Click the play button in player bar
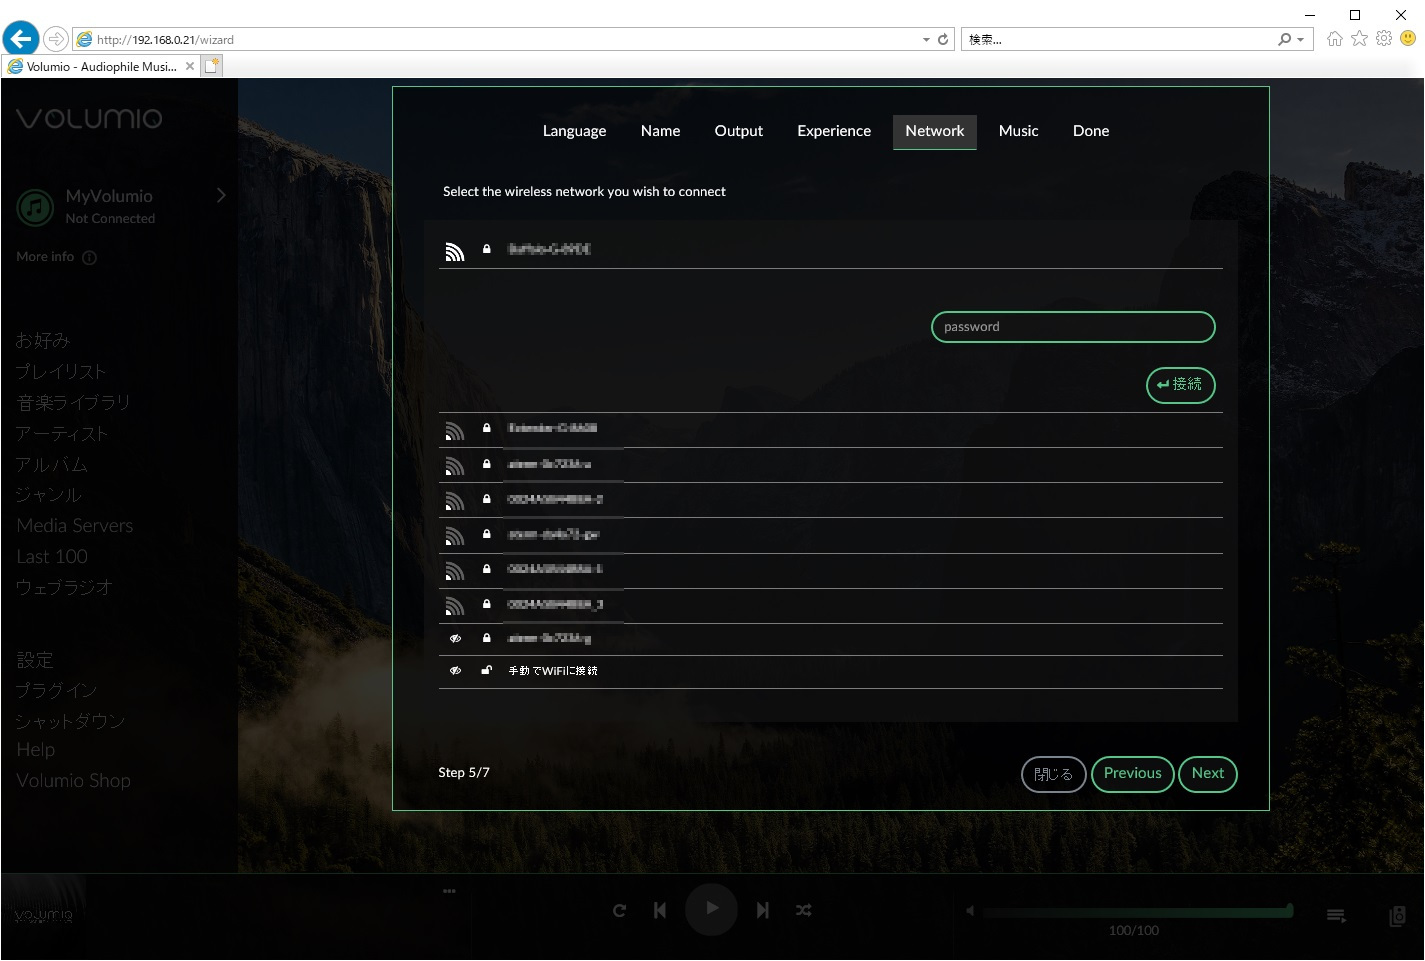Viewport: 1425px width, 961px height. pyautogui.click(x=711, y=909)
